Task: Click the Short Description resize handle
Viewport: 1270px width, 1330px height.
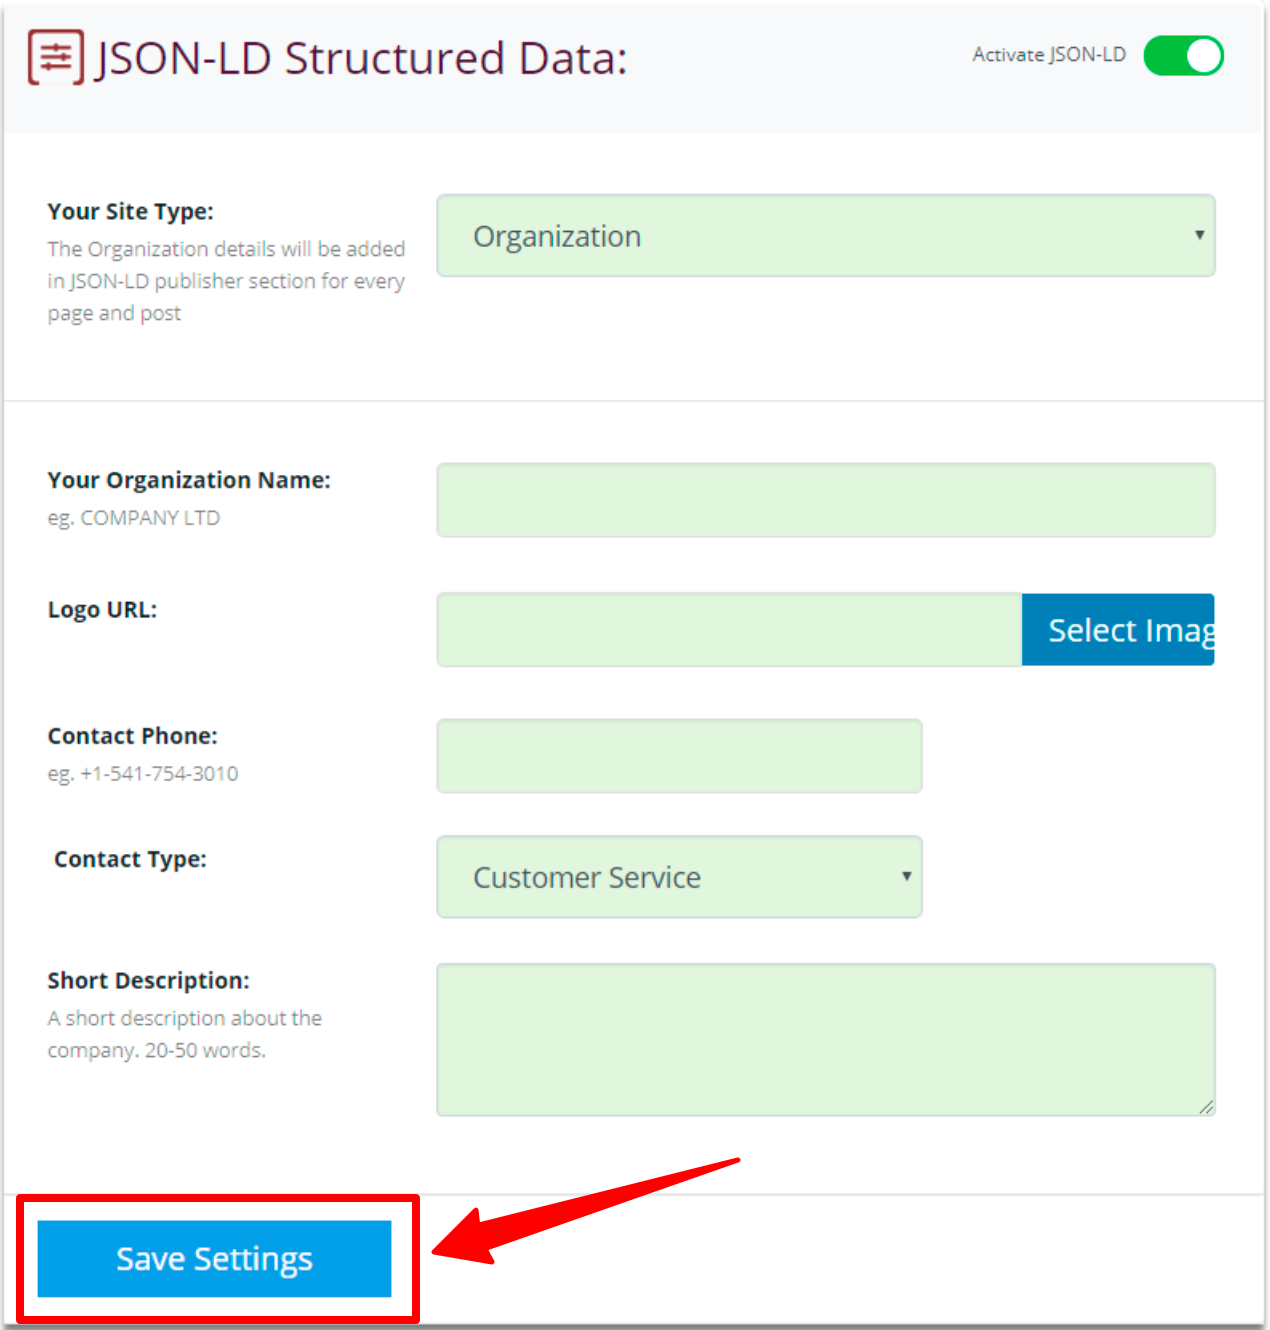Action: [x=1206, y=1108]
